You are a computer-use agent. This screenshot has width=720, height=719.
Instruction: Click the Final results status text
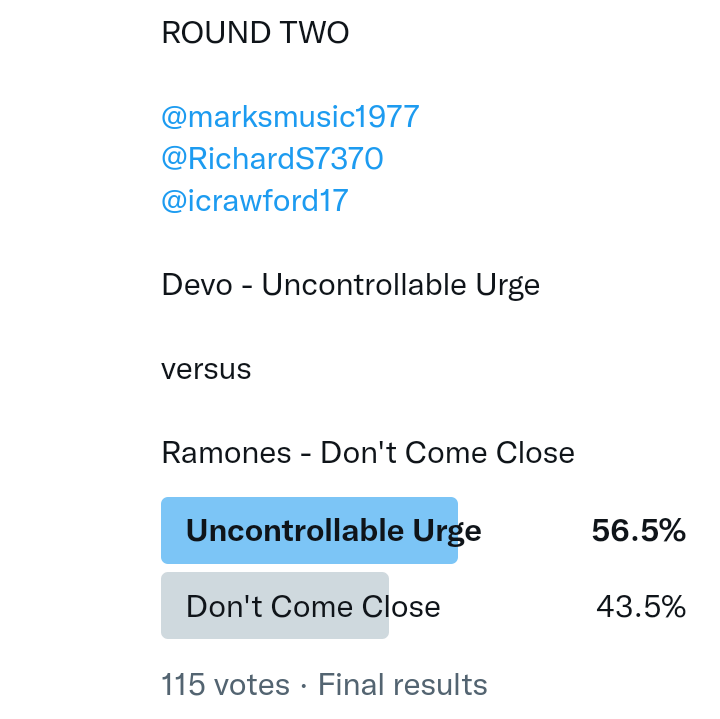403,685
